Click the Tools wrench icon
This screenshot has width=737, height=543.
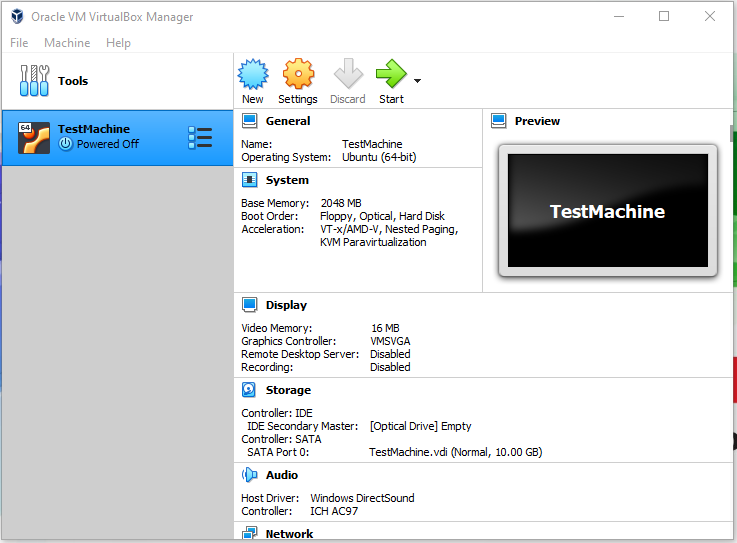coord(33,81)
